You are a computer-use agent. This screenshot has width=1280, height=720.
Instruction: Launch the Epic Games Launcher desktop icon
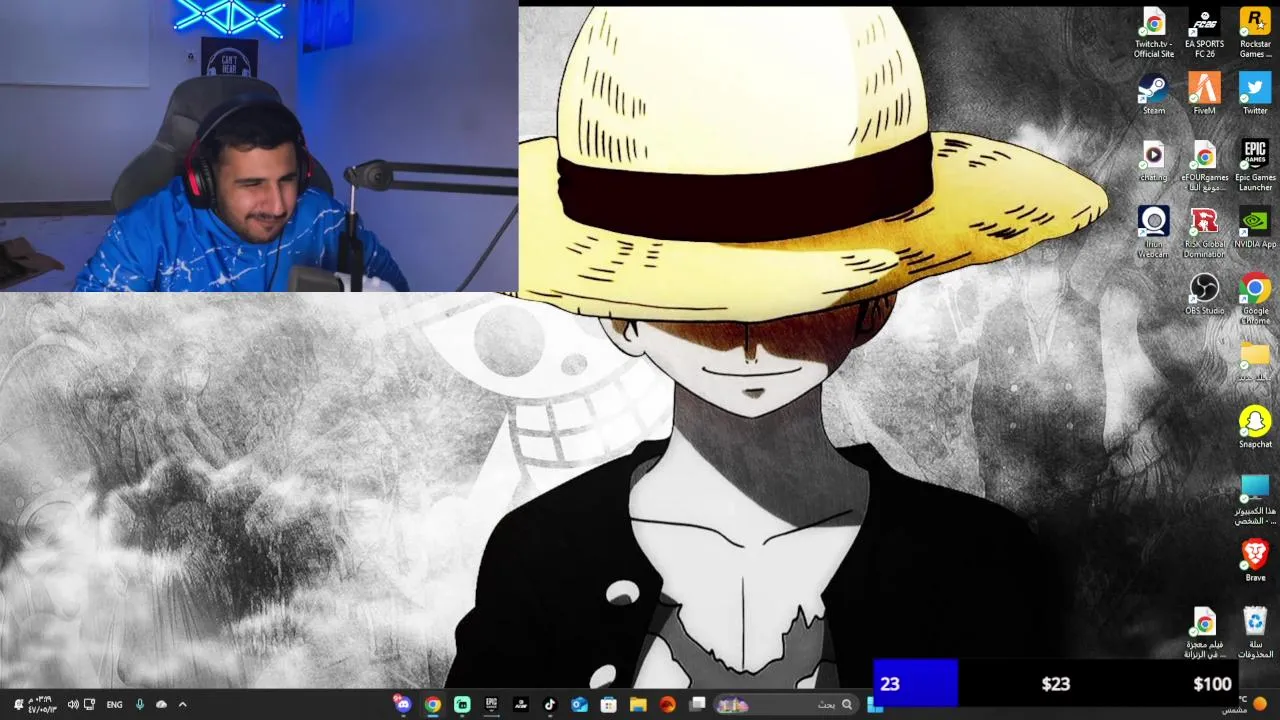1255,166
